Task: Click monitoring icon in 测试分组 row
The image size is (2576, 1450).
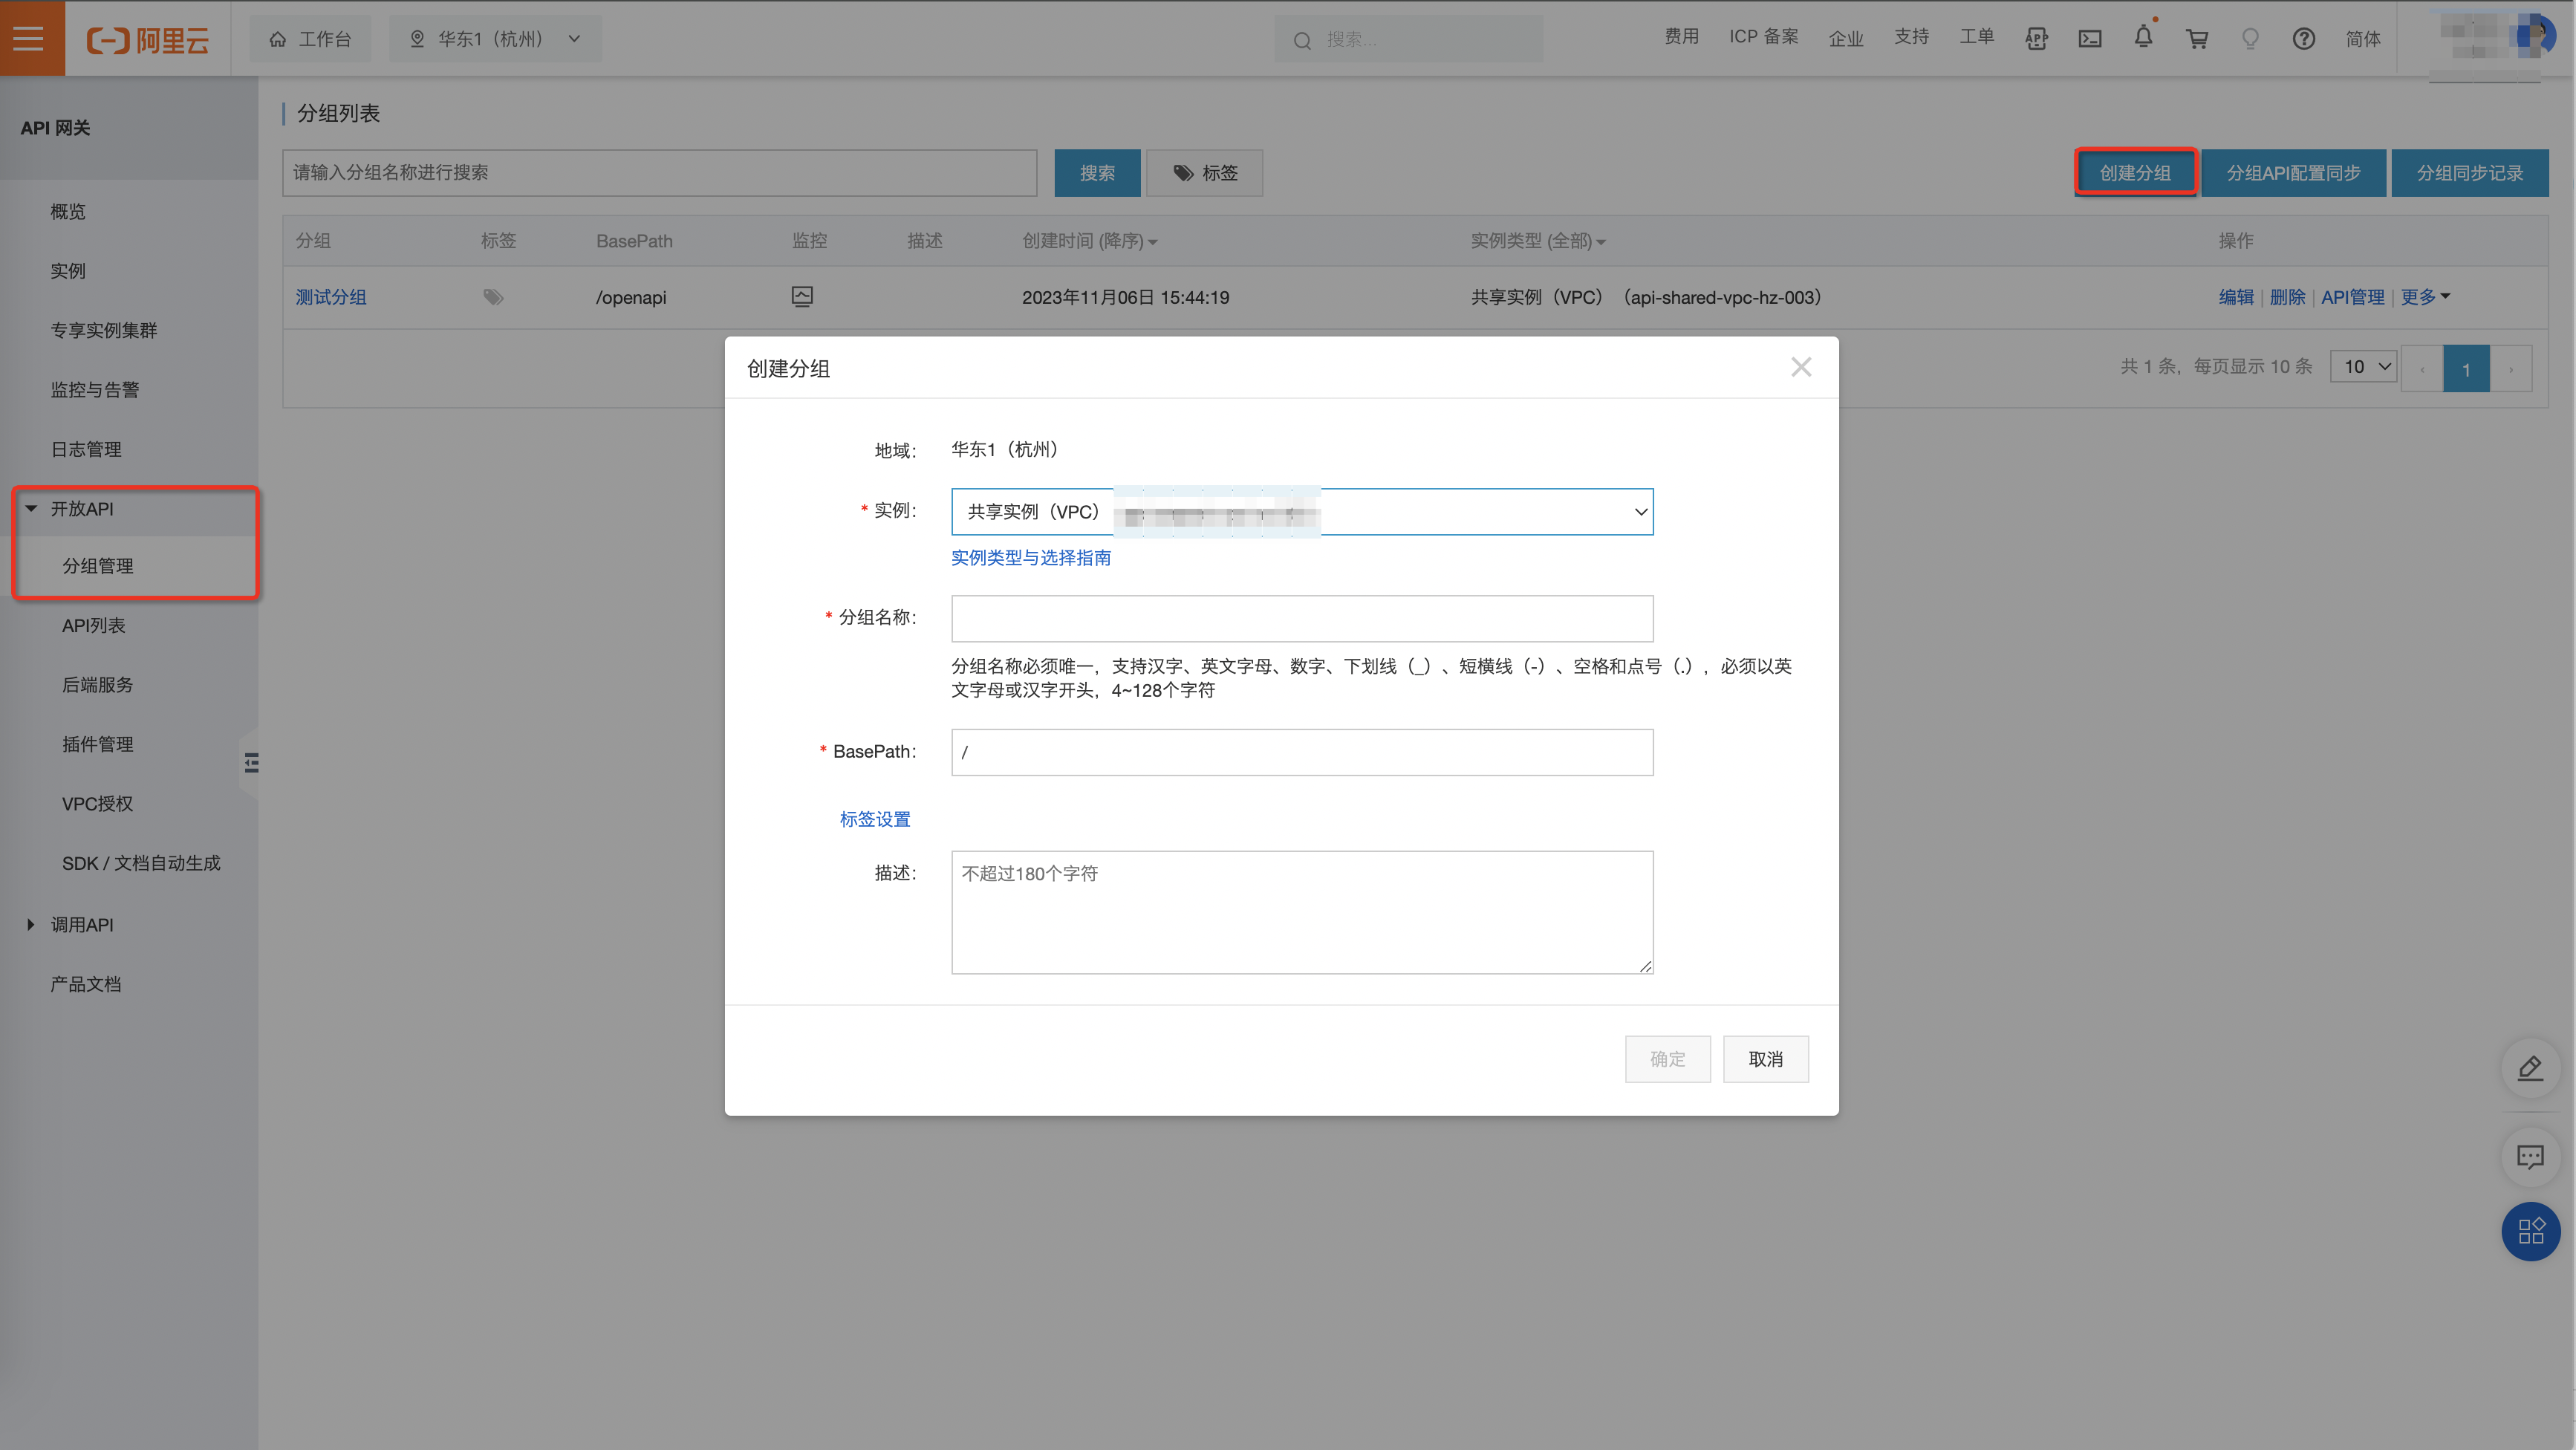Action: 802,296
